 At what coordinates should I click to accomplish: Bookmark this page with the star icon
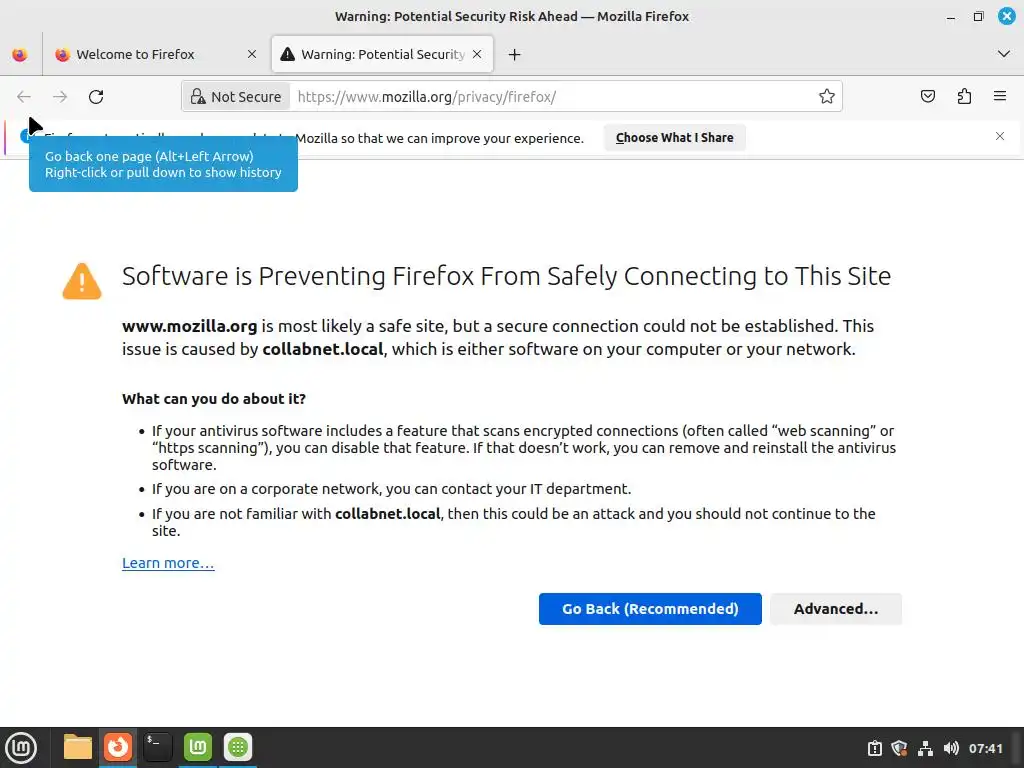click(x=826, y=97)
